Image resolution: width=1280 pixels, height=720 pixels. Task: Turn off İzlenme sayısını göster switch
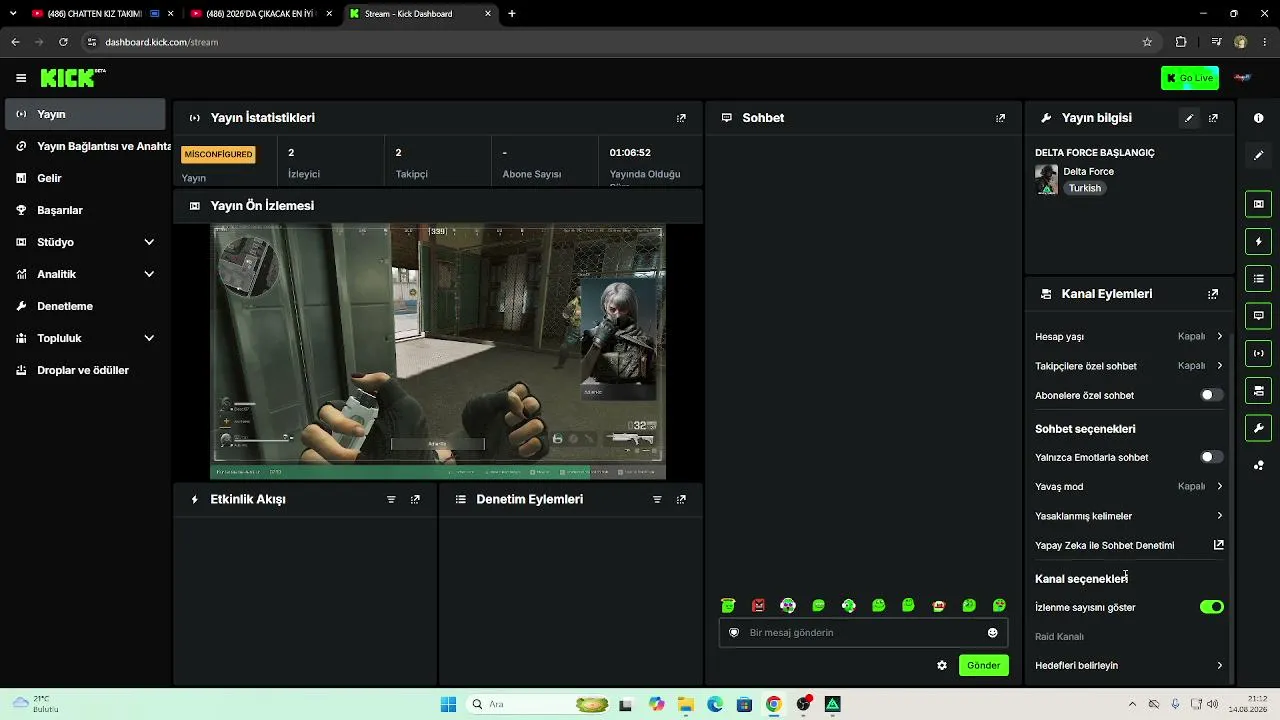click(1211, 607)
